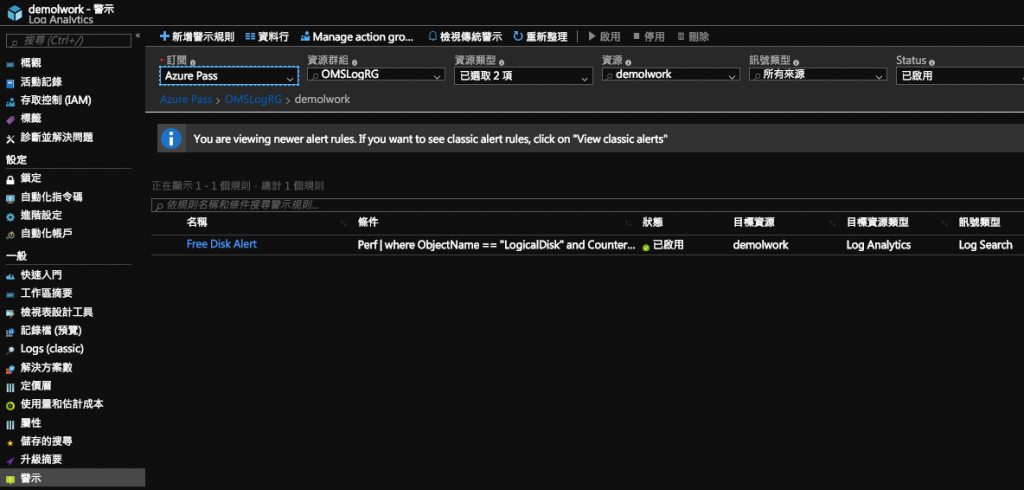Image resolution: width=1024 pixels, height=490 pixels.
Task: Click the 自動化帳戶 icon
Action: coord(10,235)
